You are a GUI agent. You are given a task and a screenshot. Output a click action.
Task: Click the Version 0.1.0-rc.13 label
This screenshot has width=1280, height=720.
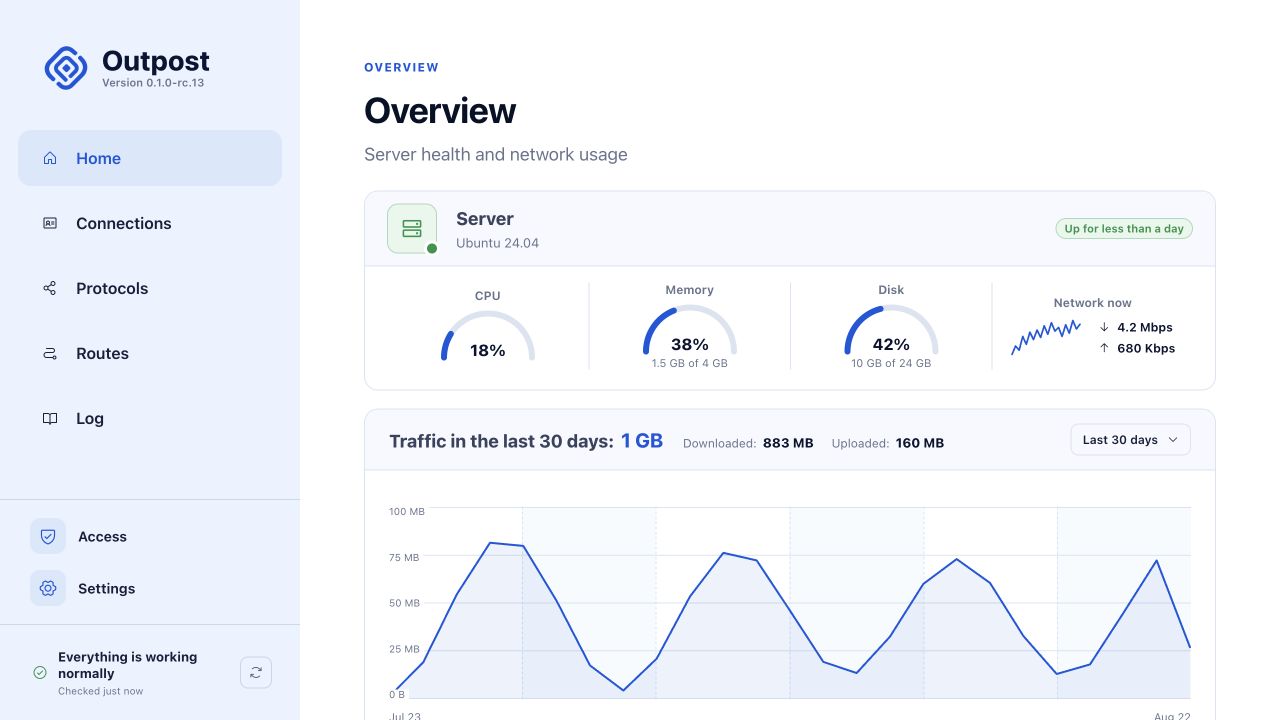(x=153, y=83)
